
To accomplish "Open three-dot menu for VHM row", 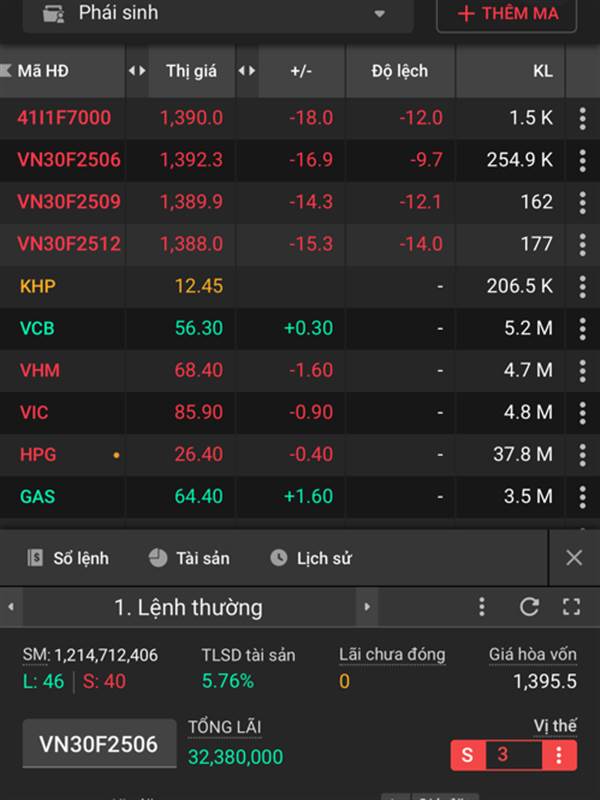I will [x=583, y=371].
